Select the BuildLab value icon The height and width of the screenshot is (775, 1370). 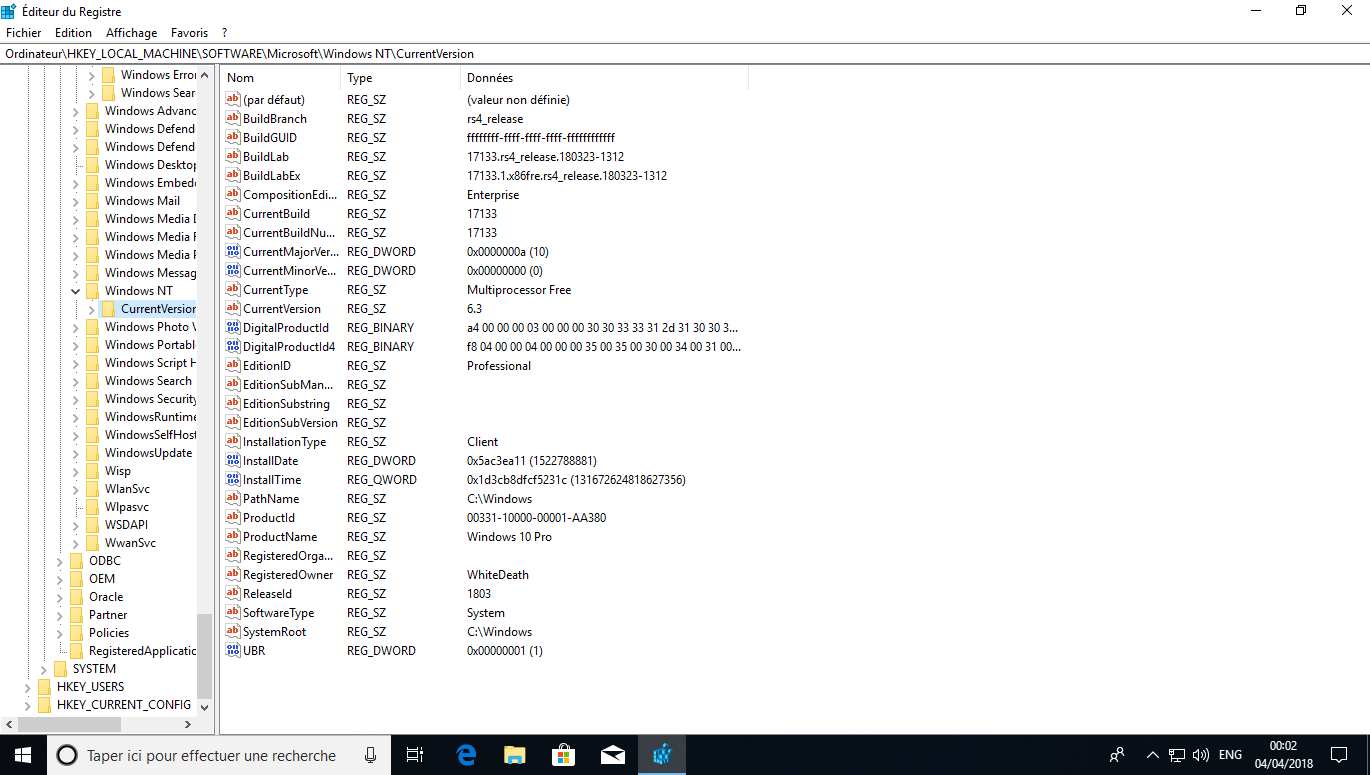click(x=233, y=157)
